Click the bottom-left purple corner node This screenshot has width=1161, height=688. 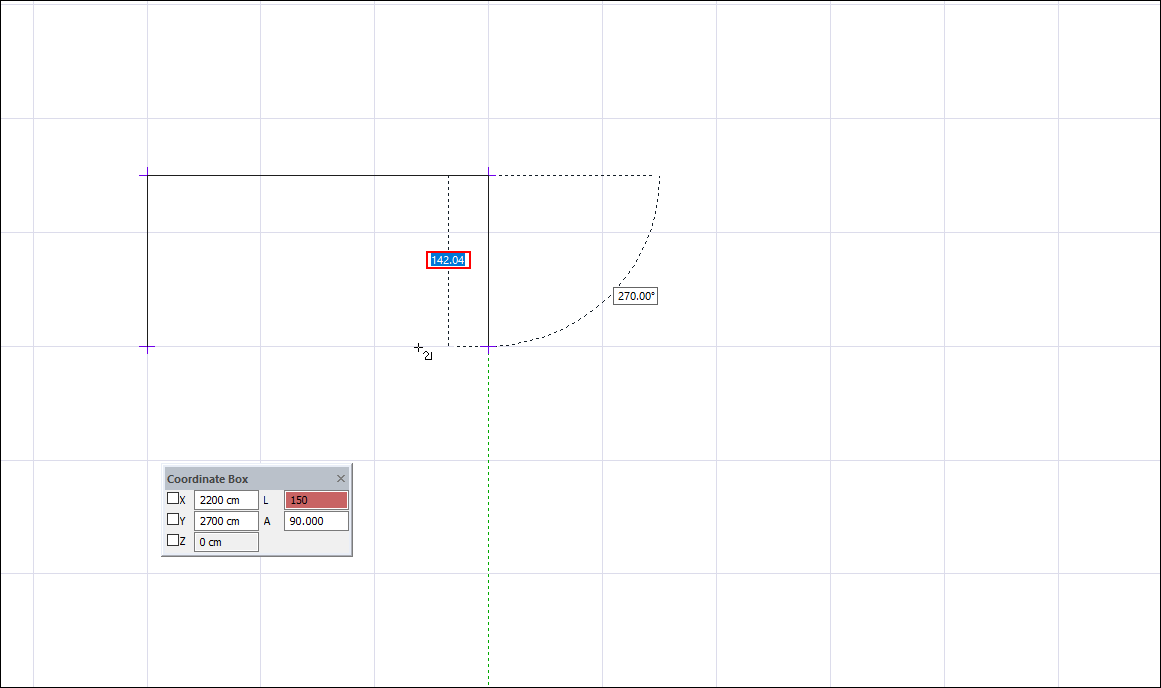147,347
